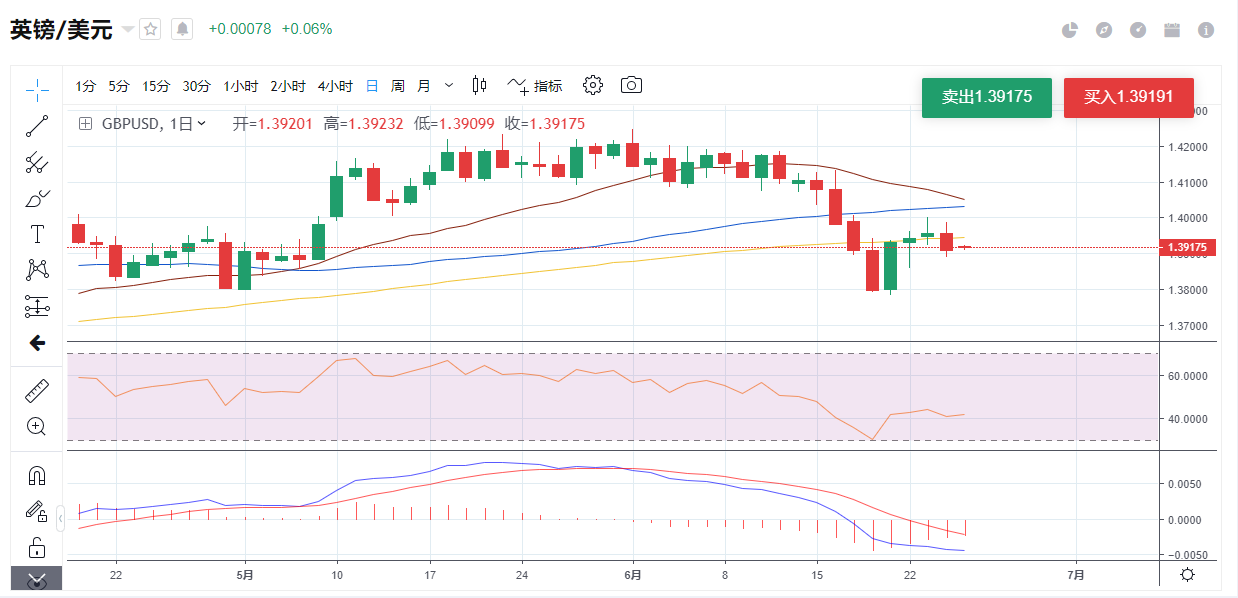Screen dimensions: 1238x598
Task: Select the trend line drawing tool
Action: pyautogui.click(x=37, y=126)
